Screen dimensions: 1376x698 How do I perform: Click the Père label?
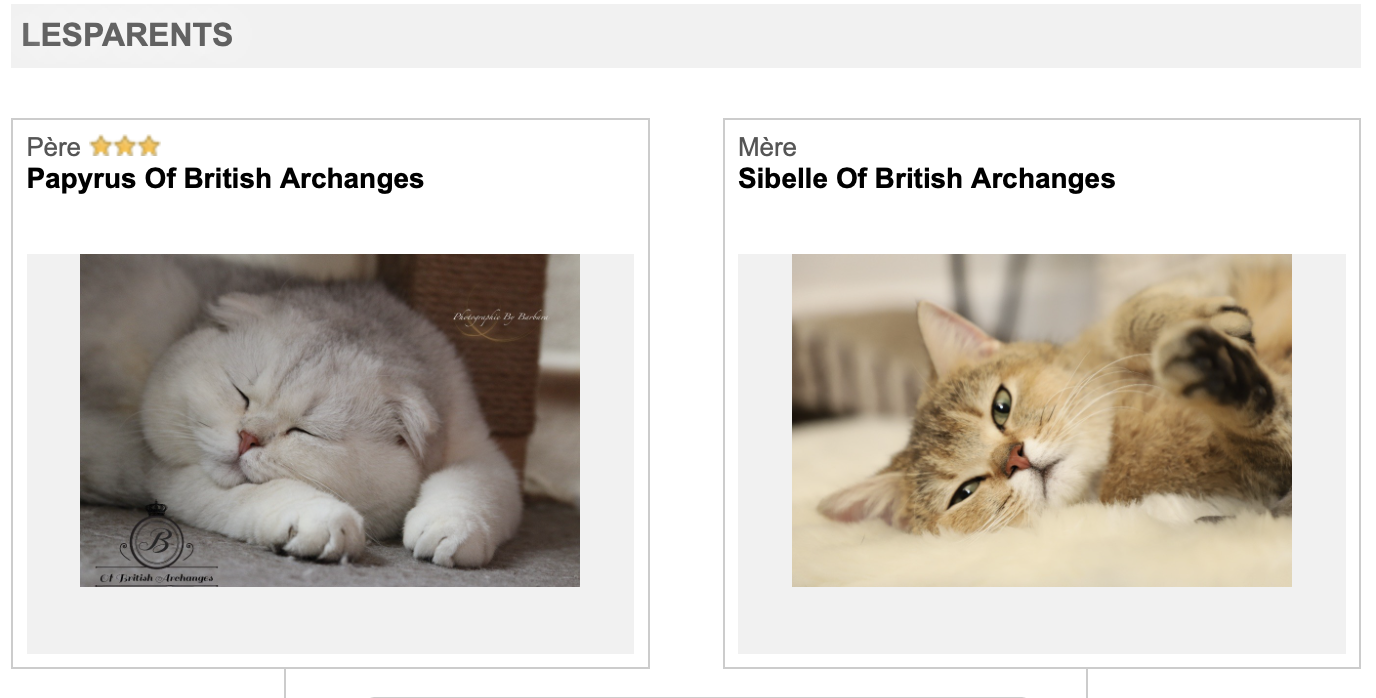(x=53, y=147)
